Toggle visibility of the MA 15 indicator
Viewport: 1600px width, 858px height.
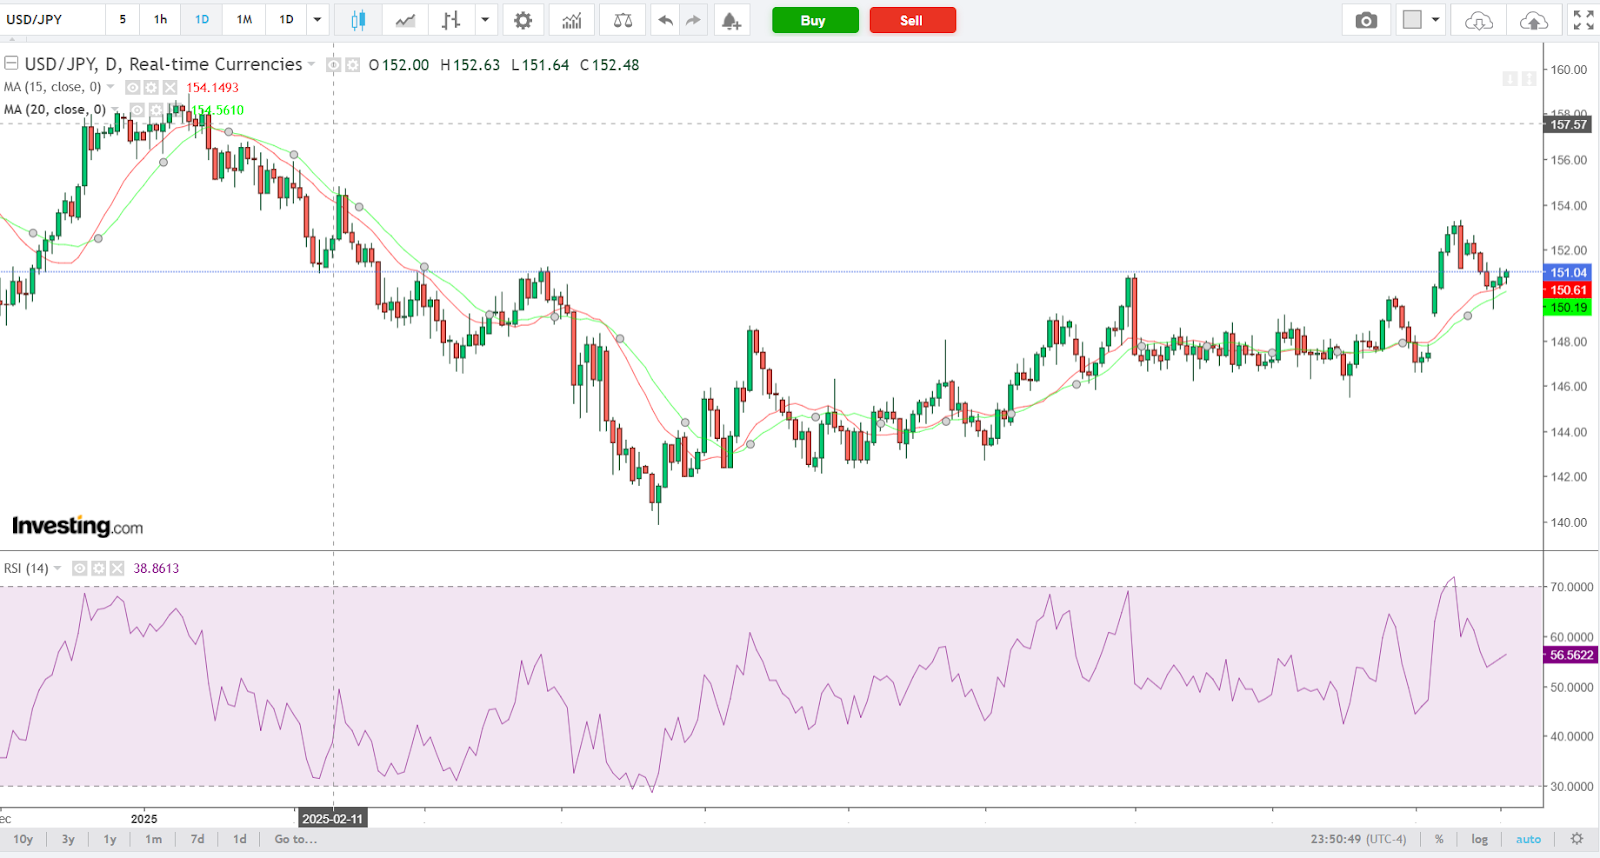pyautogui.click(x=132, y=88)
